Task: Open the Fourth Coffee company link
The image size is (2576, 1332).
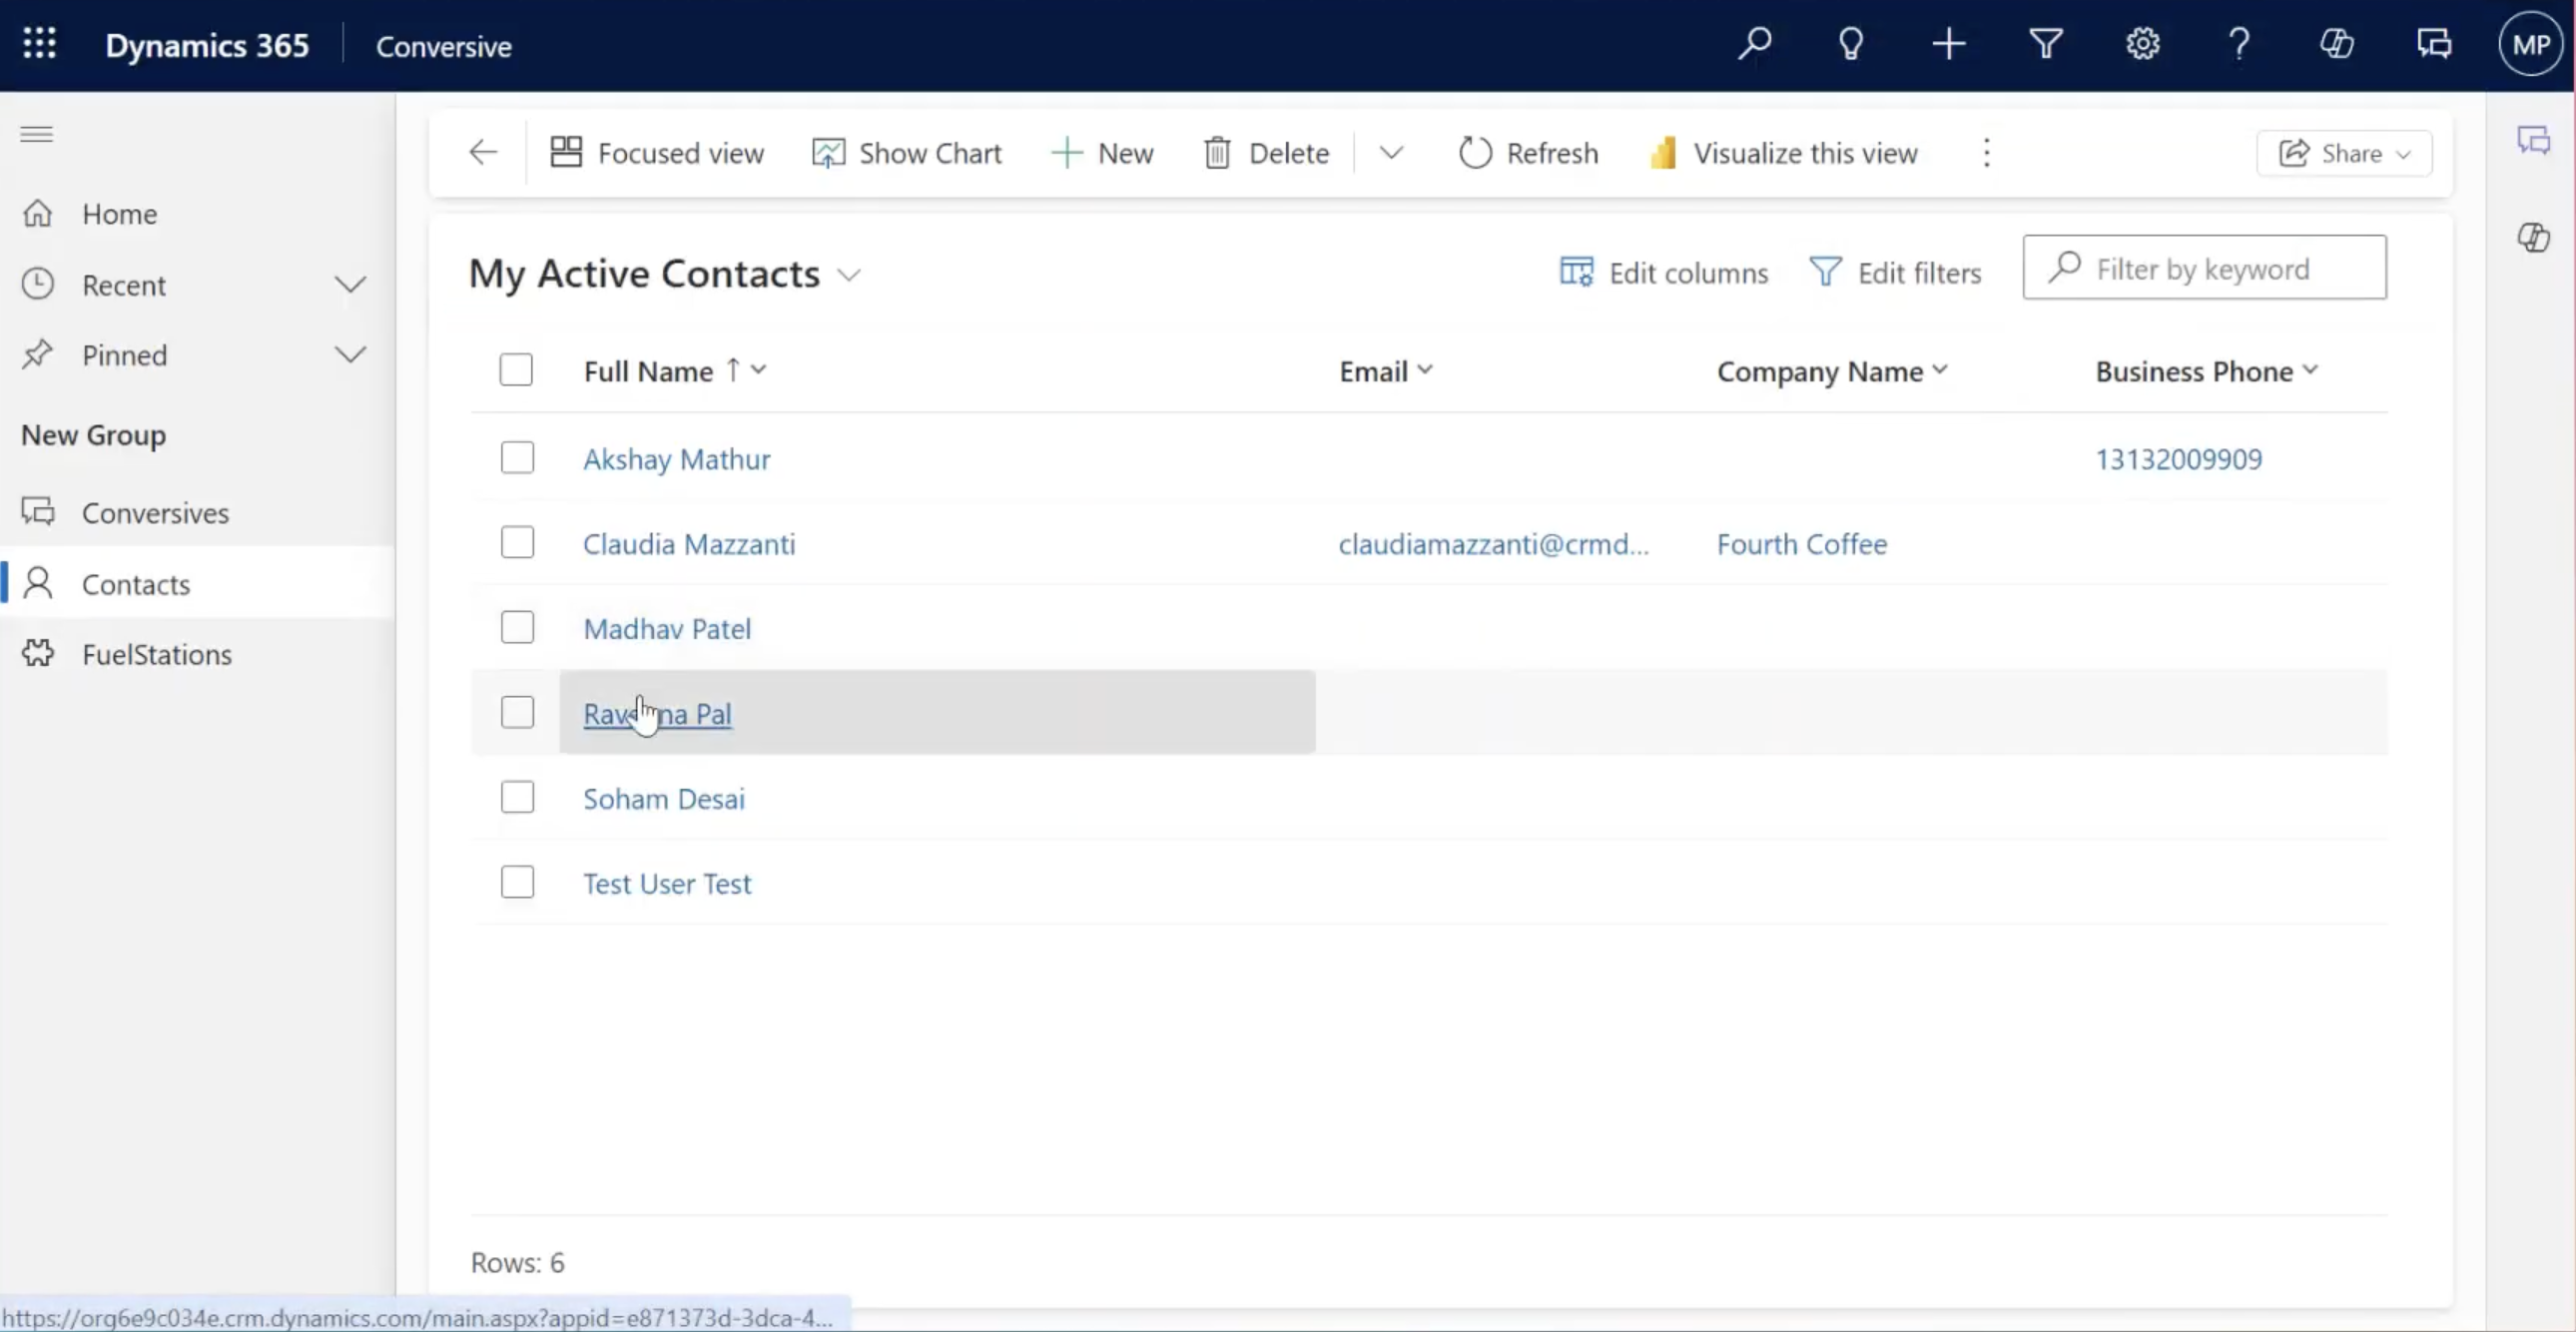Action: [1802, 544]
